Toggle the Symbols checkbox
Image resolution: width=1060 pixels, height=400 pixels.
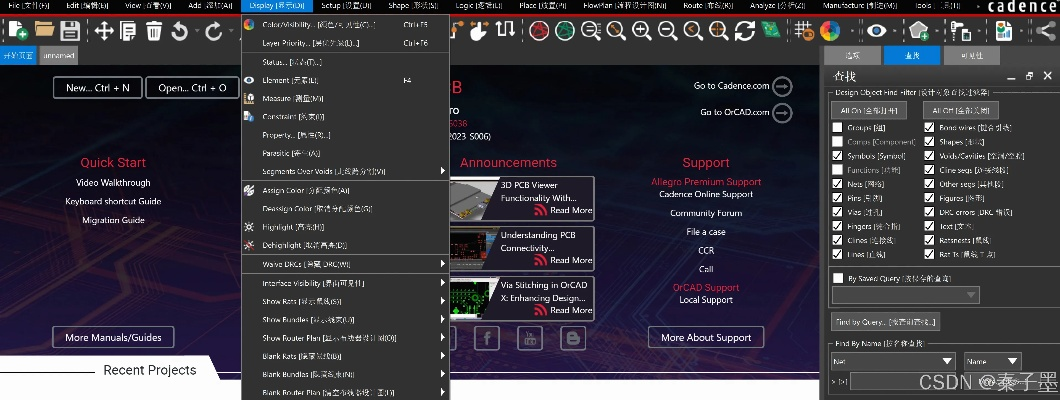coord(838,155)
